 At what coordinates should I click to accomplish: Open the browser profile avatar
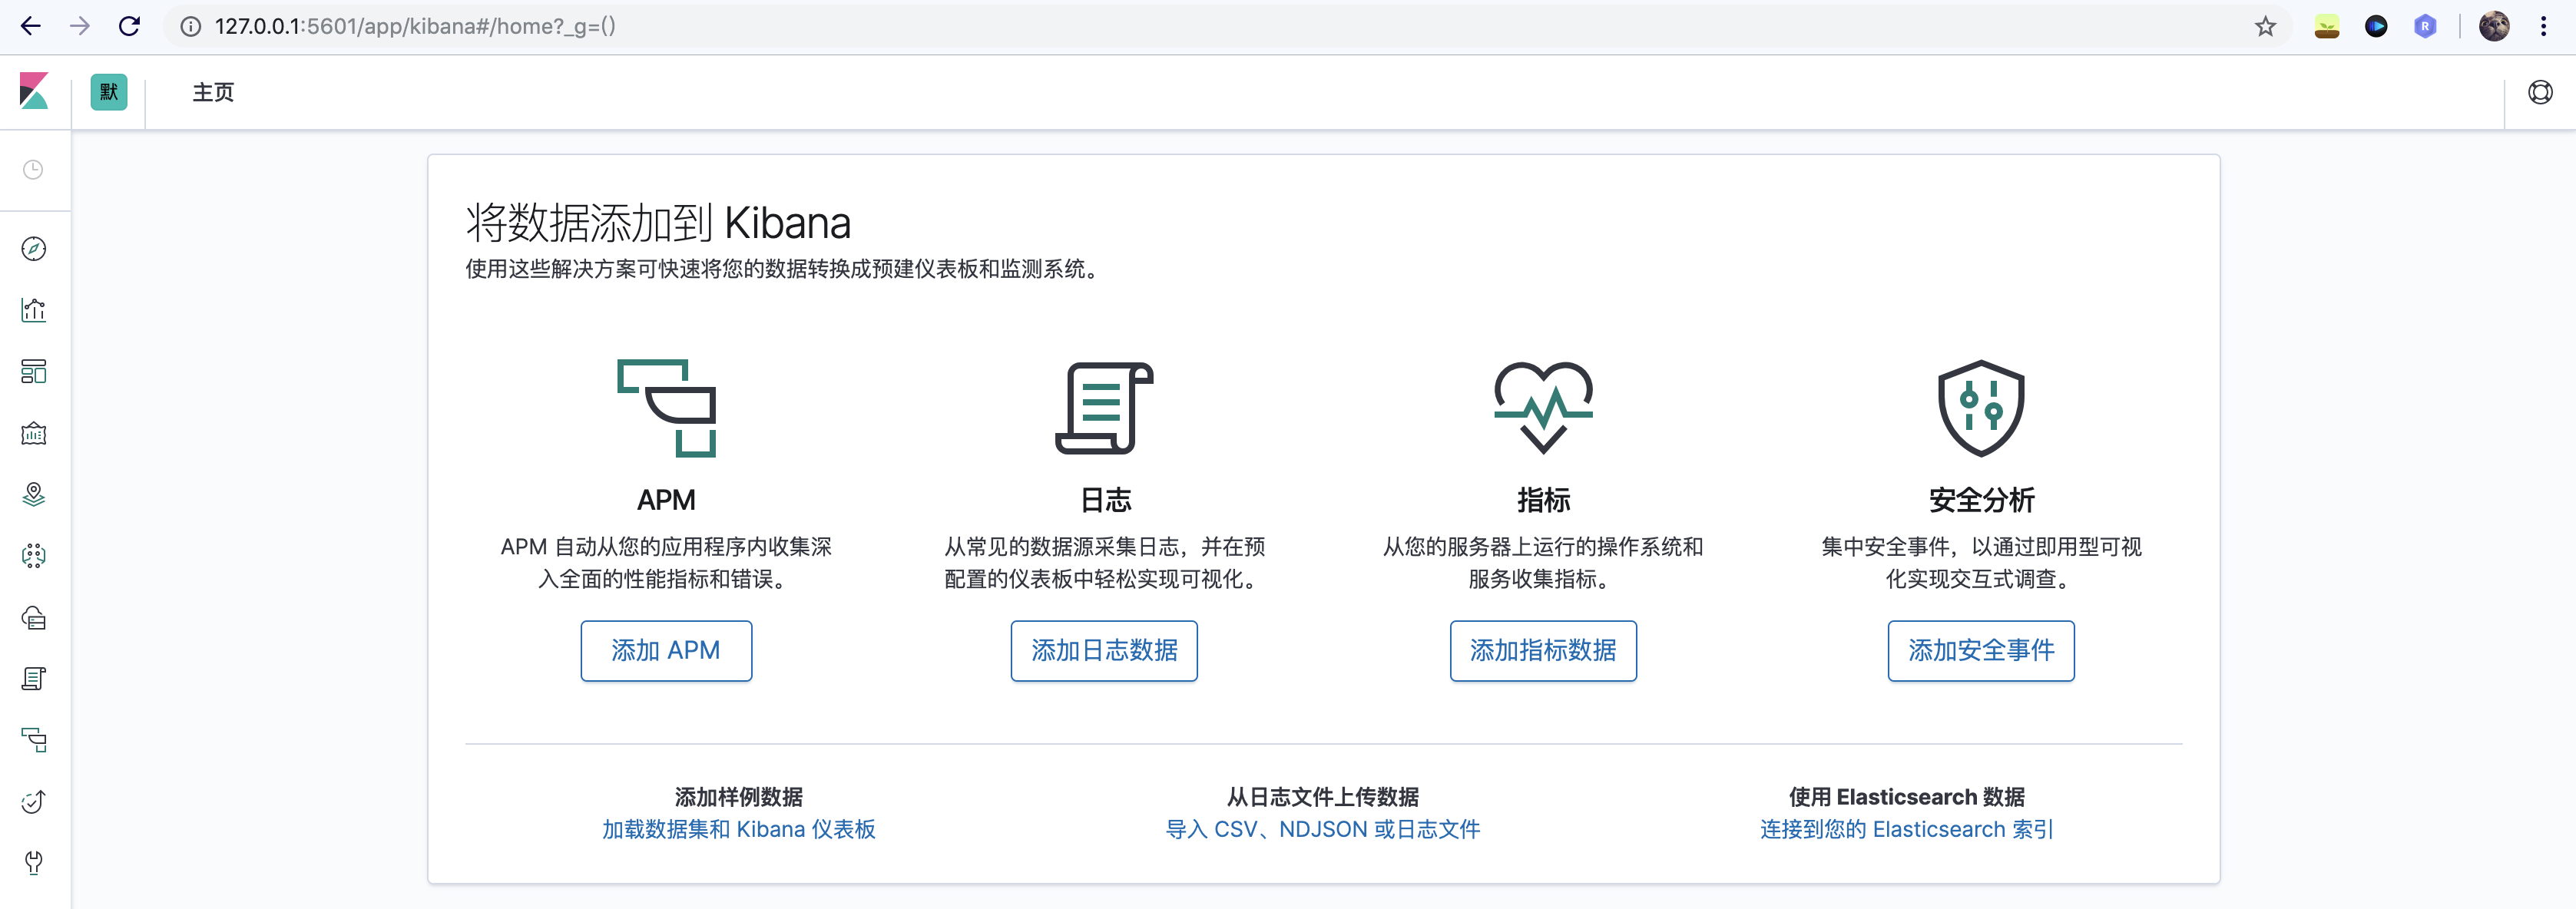(2493, 26)
